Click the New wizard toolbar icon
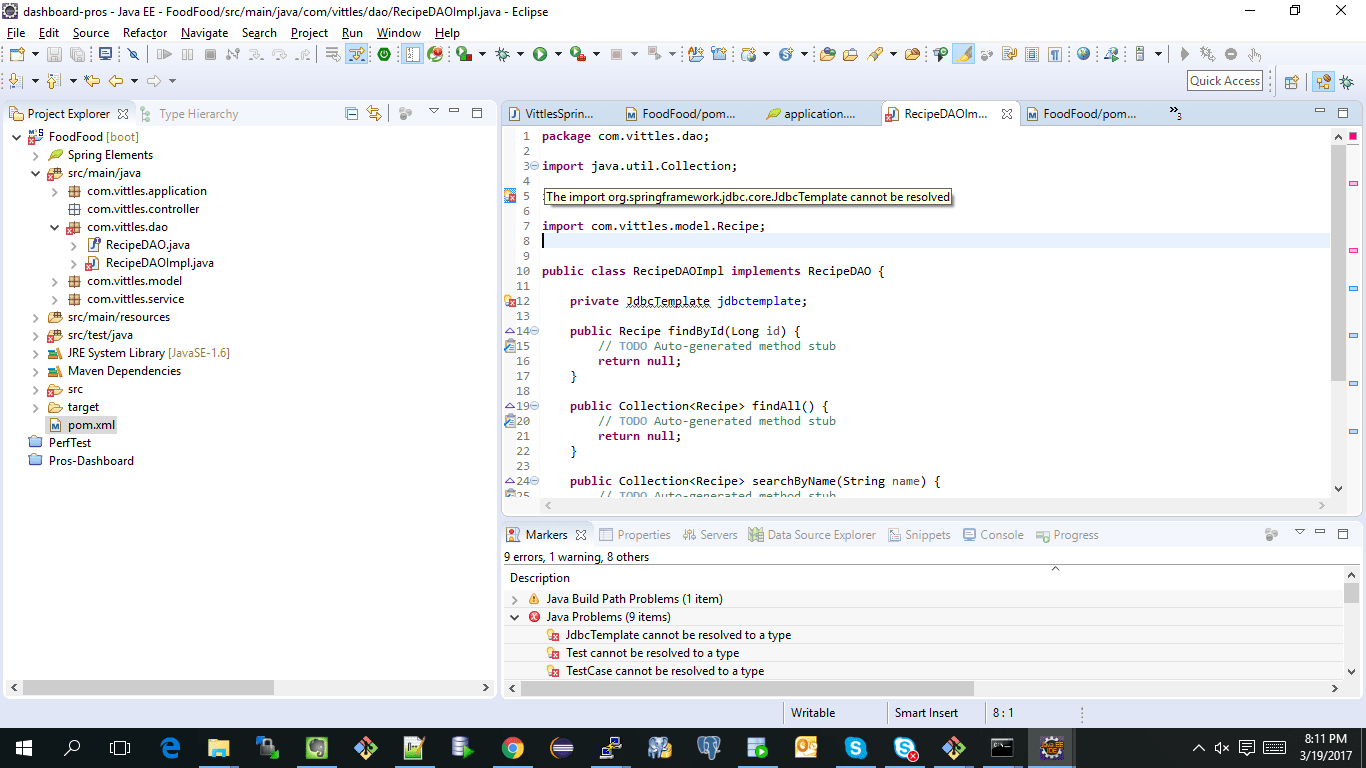Viewport: 1366px width, 768px height. (x=19, y=54)
